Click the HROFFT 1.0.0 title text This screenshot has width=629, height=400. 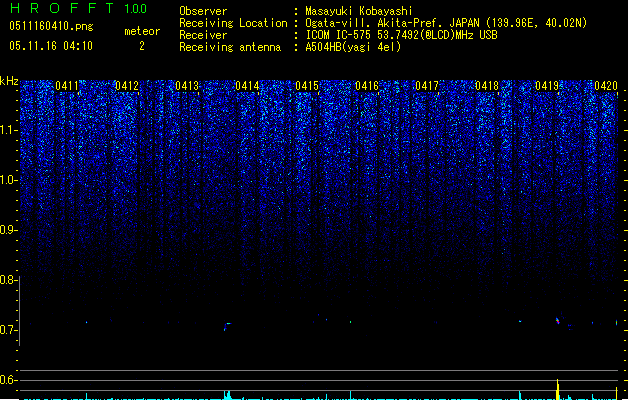[78, 8]
